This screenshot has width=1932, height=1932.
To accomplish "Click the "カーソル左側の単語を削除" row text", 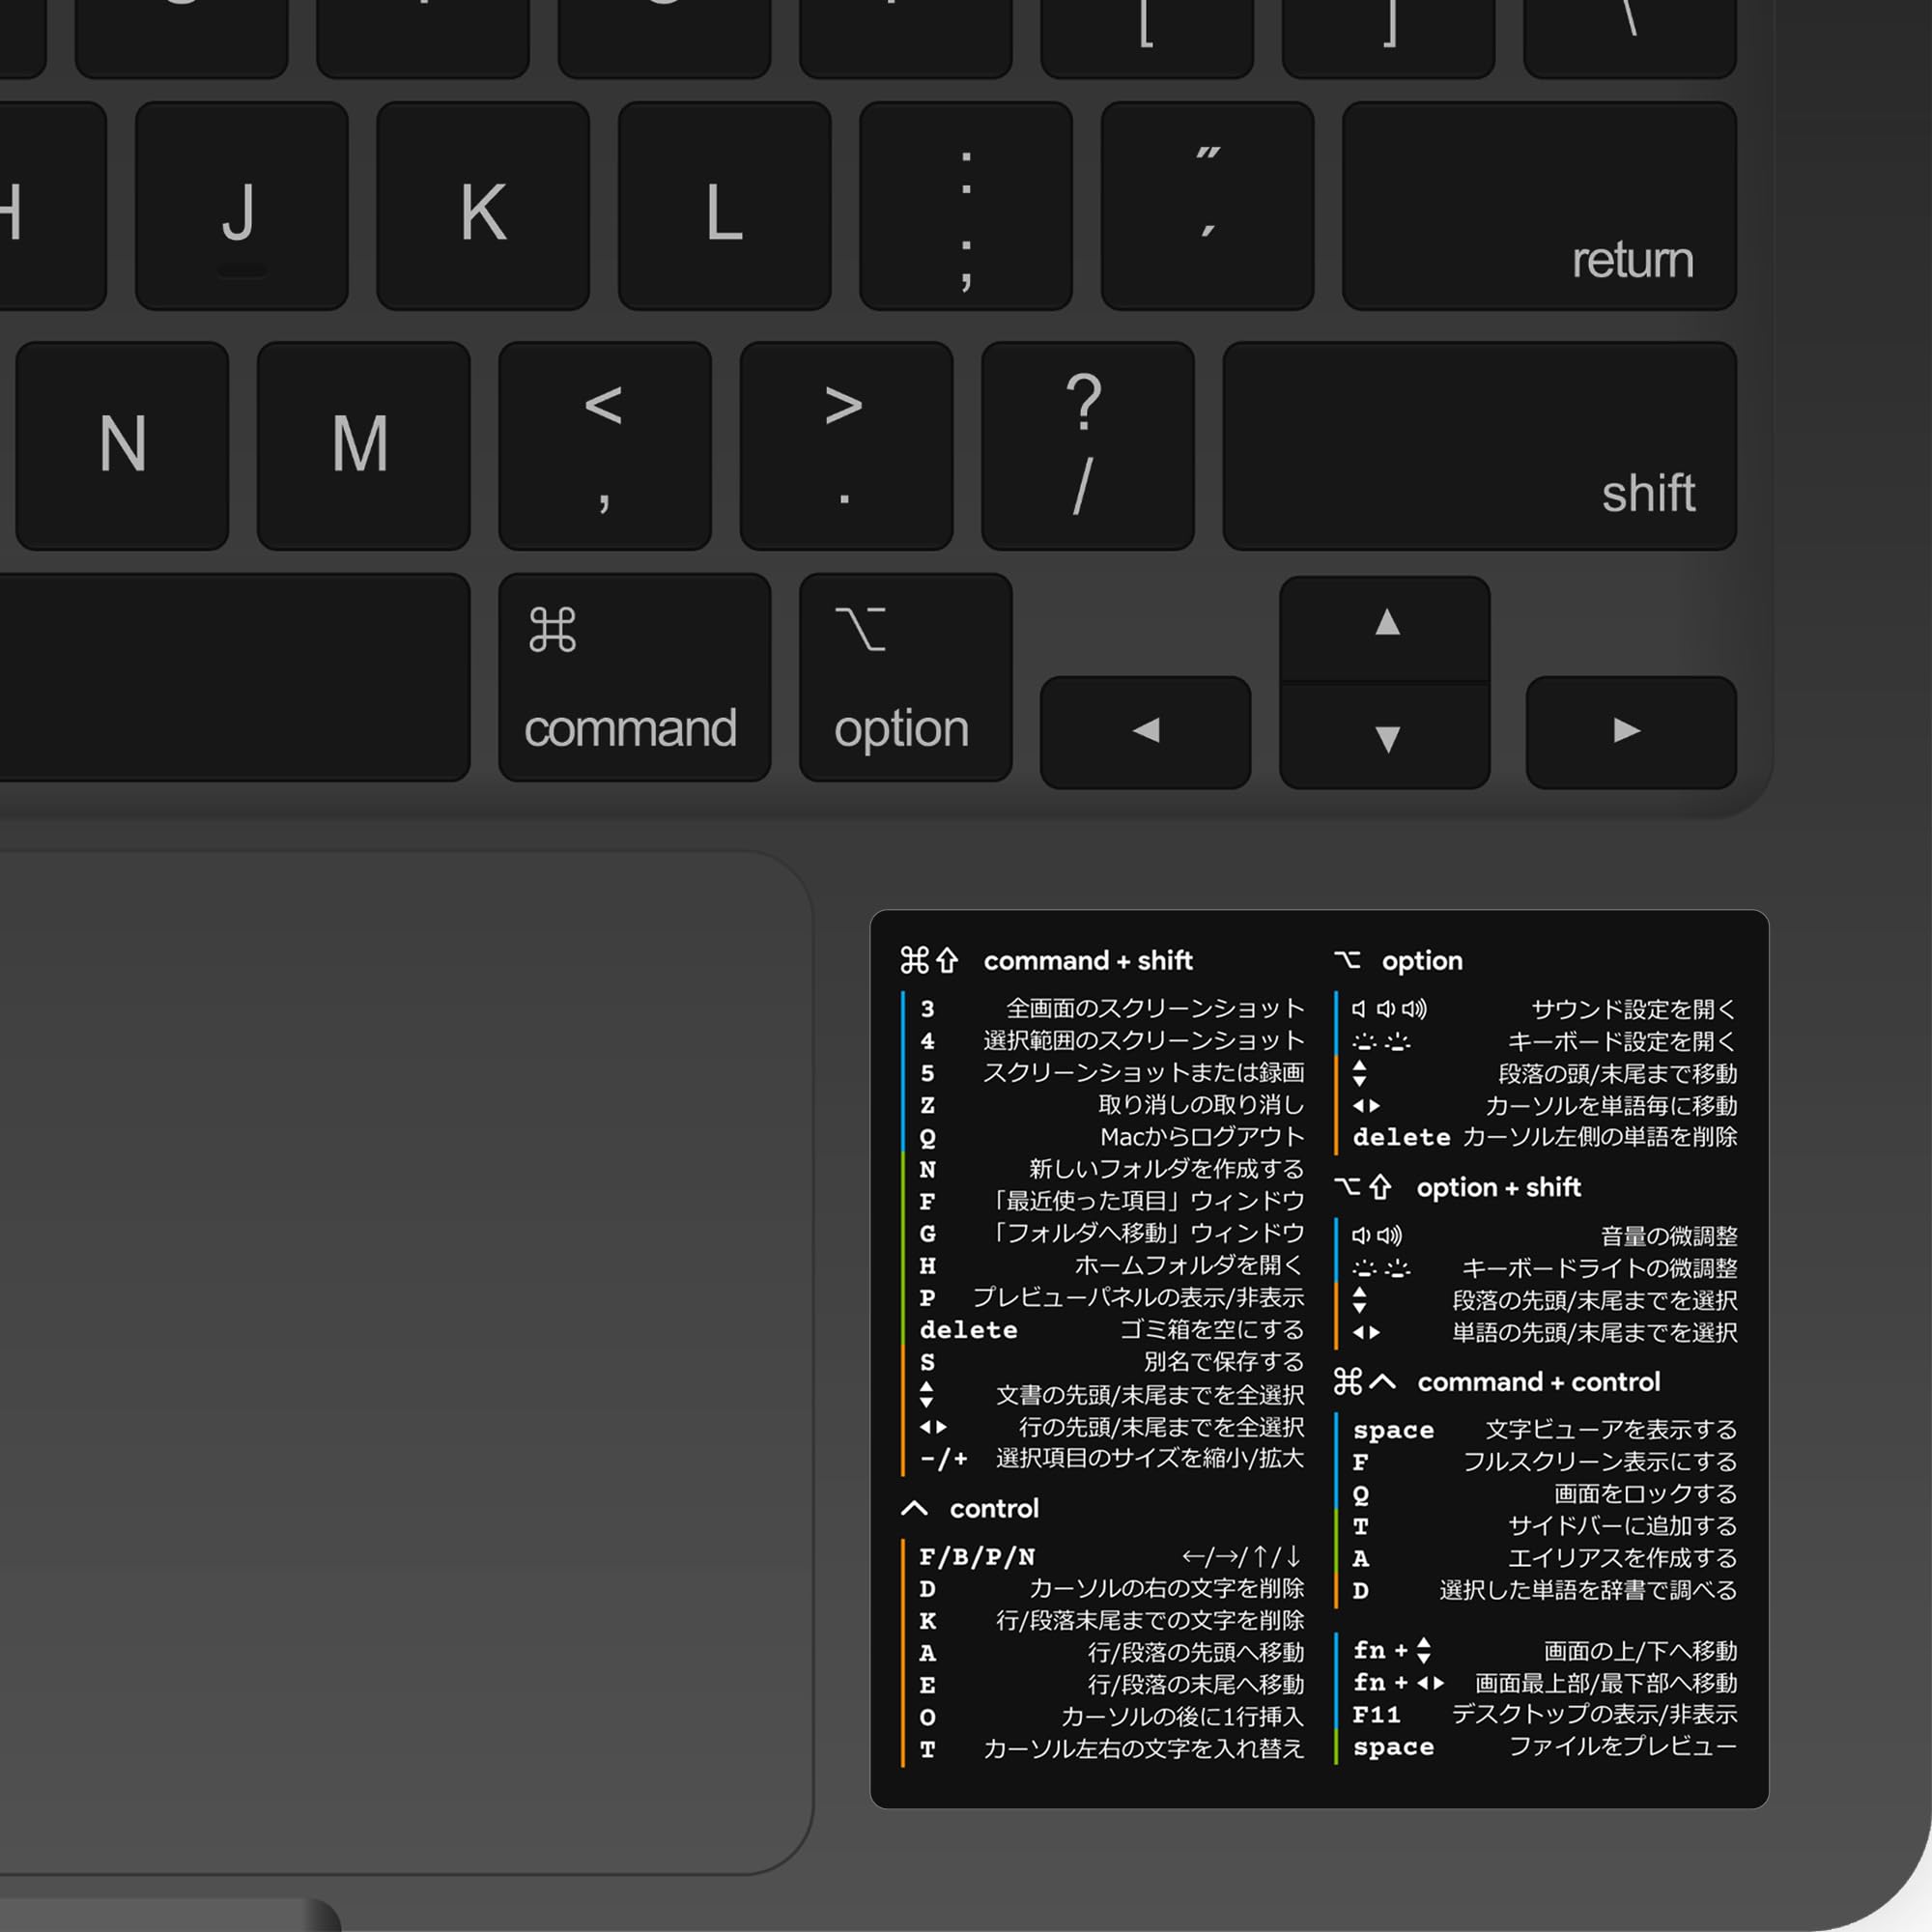I will [1600, 1137].
